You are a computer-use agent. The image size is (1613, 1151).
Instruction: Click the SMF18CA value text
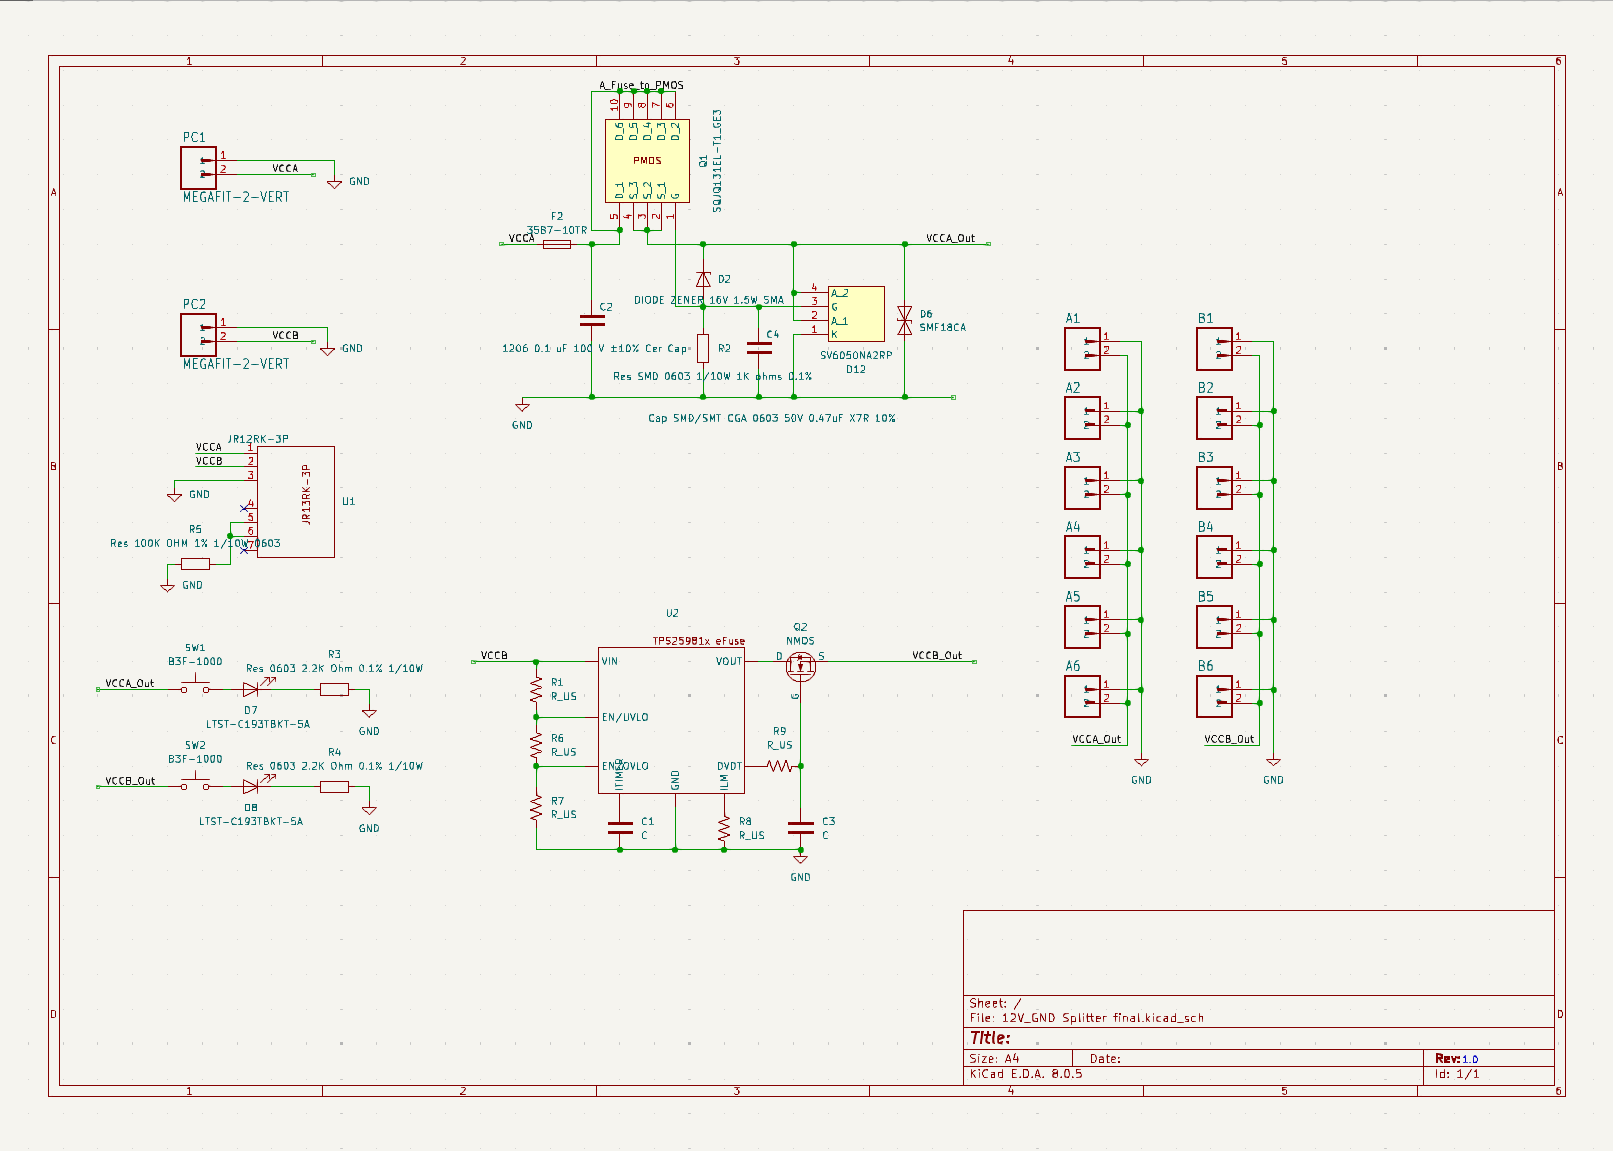[x=942, y=328]
